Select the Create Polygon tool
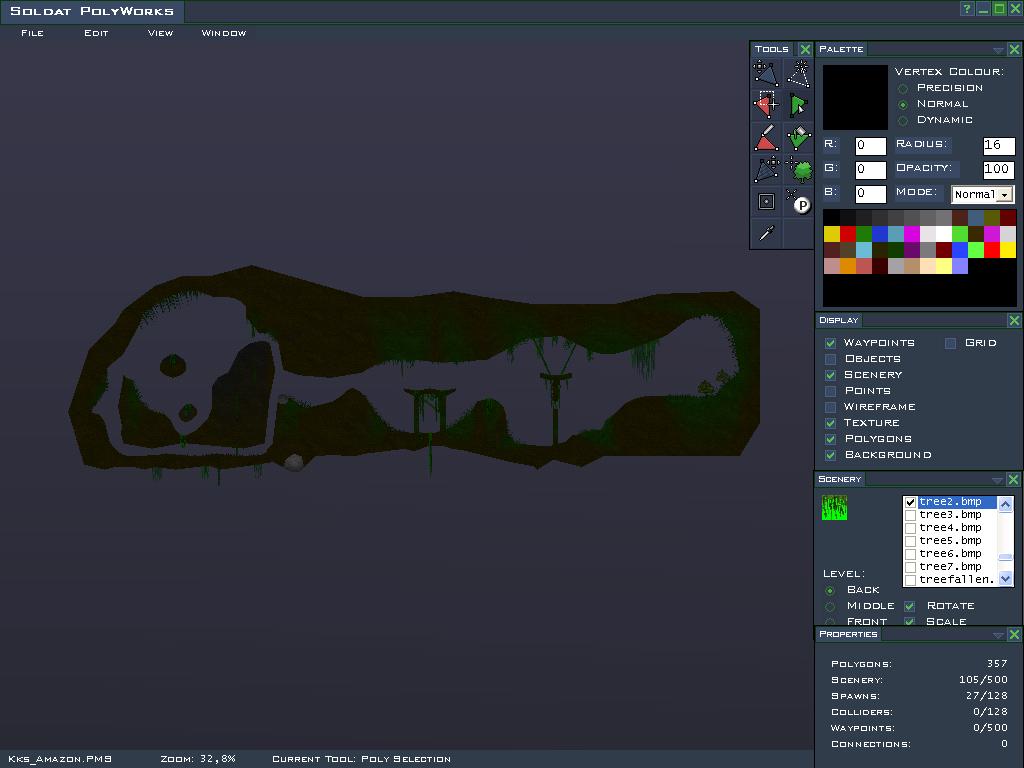1024x768 pixels. (x=798, y=74)
